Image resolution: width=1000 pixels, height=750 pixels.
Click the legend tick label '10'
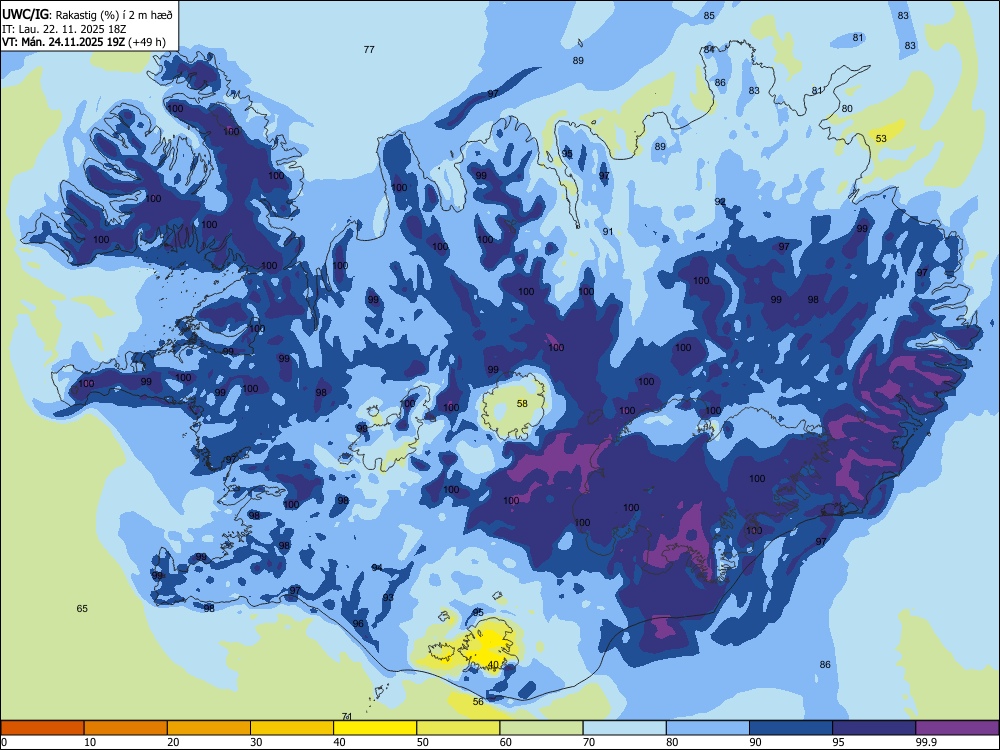[90, 742]
